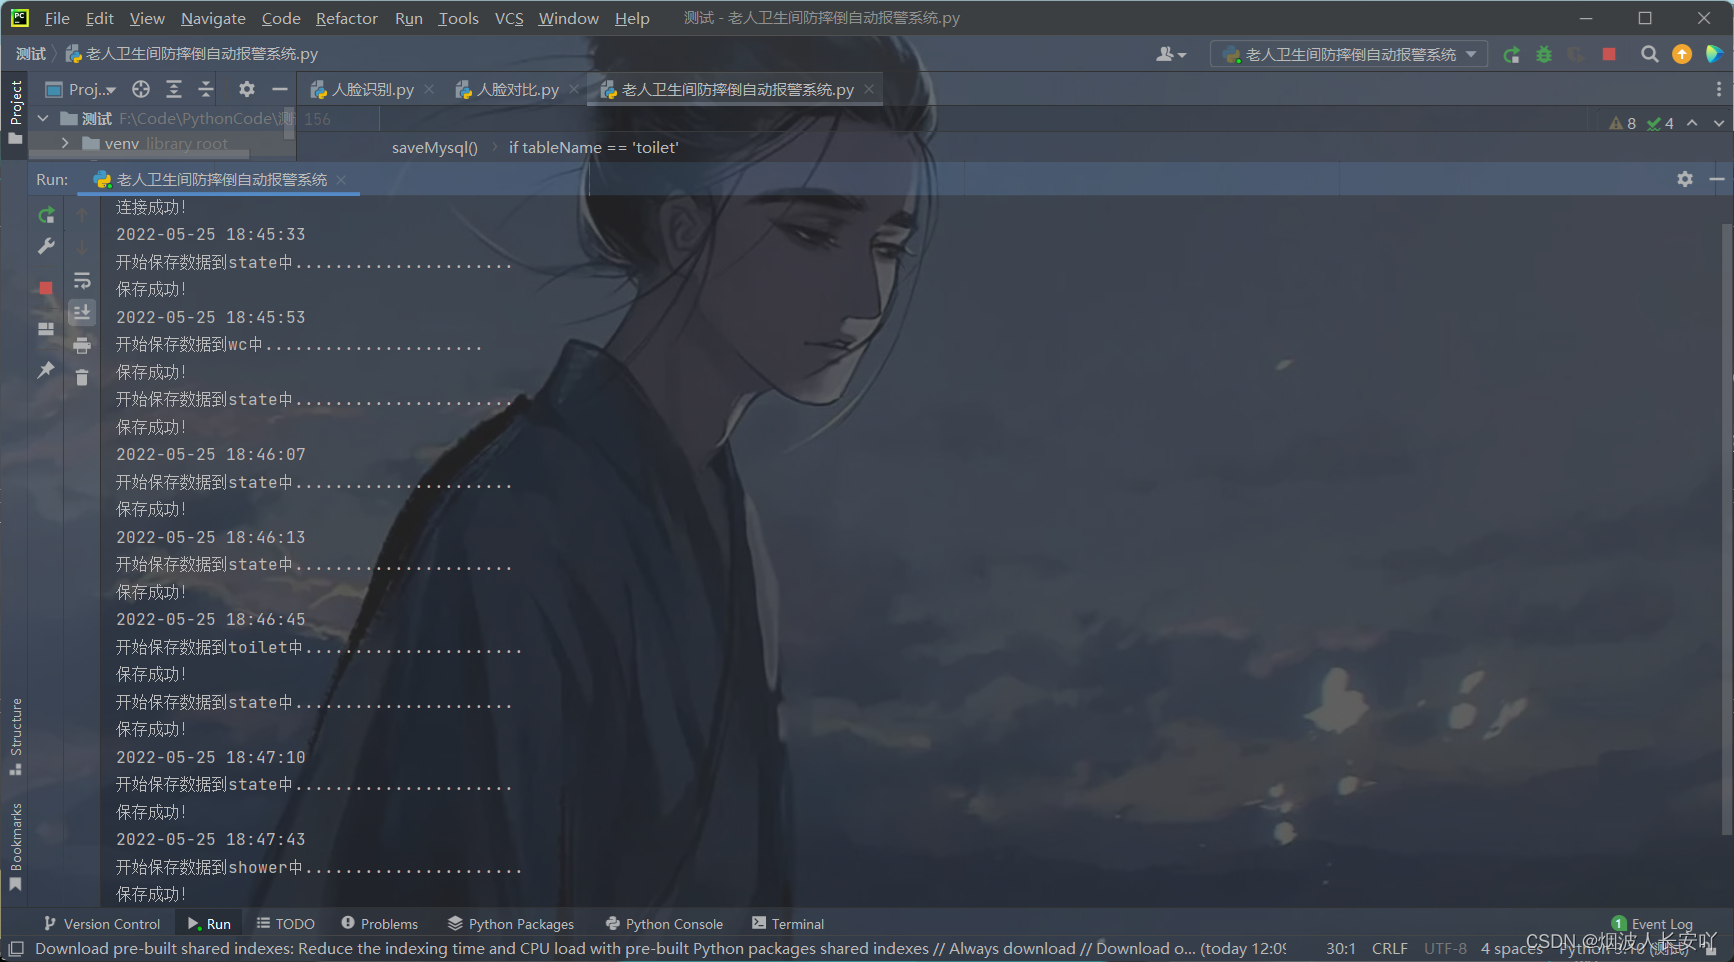Open Version Control tool window
Screen dimensions: 1734x962
coord(101,923)
